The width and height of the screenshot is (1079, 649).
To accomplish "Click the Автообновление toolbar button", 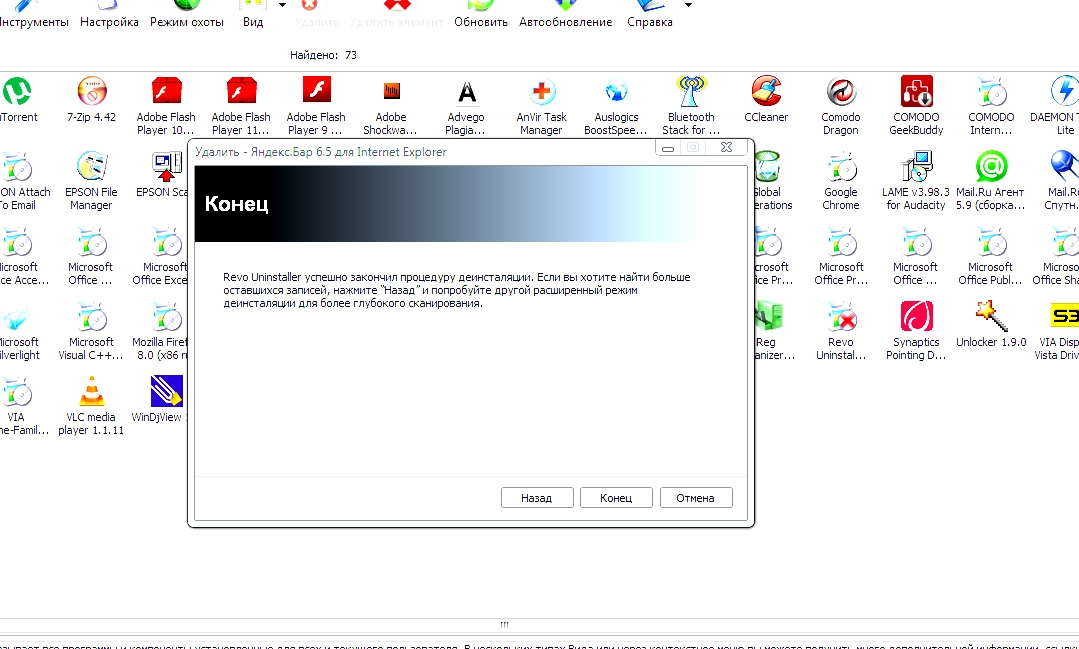I will tap(566, 14).
